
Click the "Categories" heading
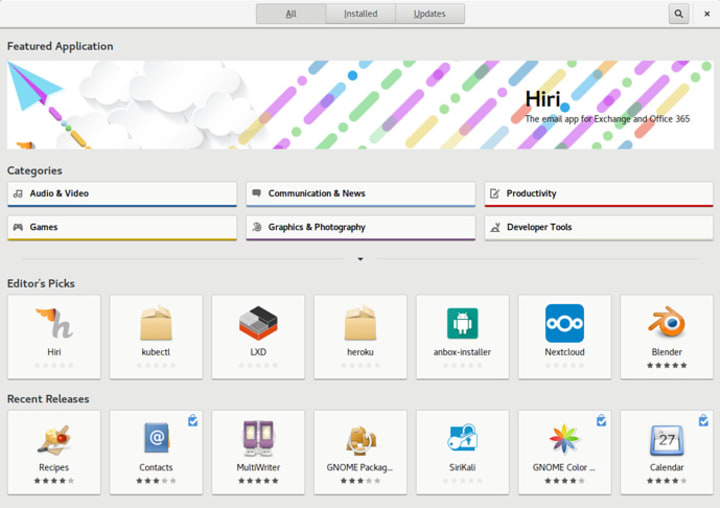(x=34, y=171)
